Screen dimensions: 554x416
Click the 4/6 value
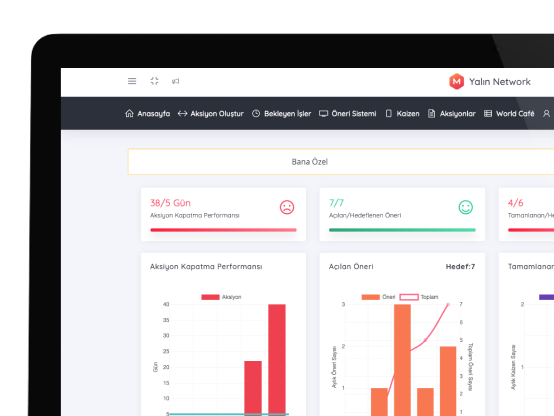point(515,203)
